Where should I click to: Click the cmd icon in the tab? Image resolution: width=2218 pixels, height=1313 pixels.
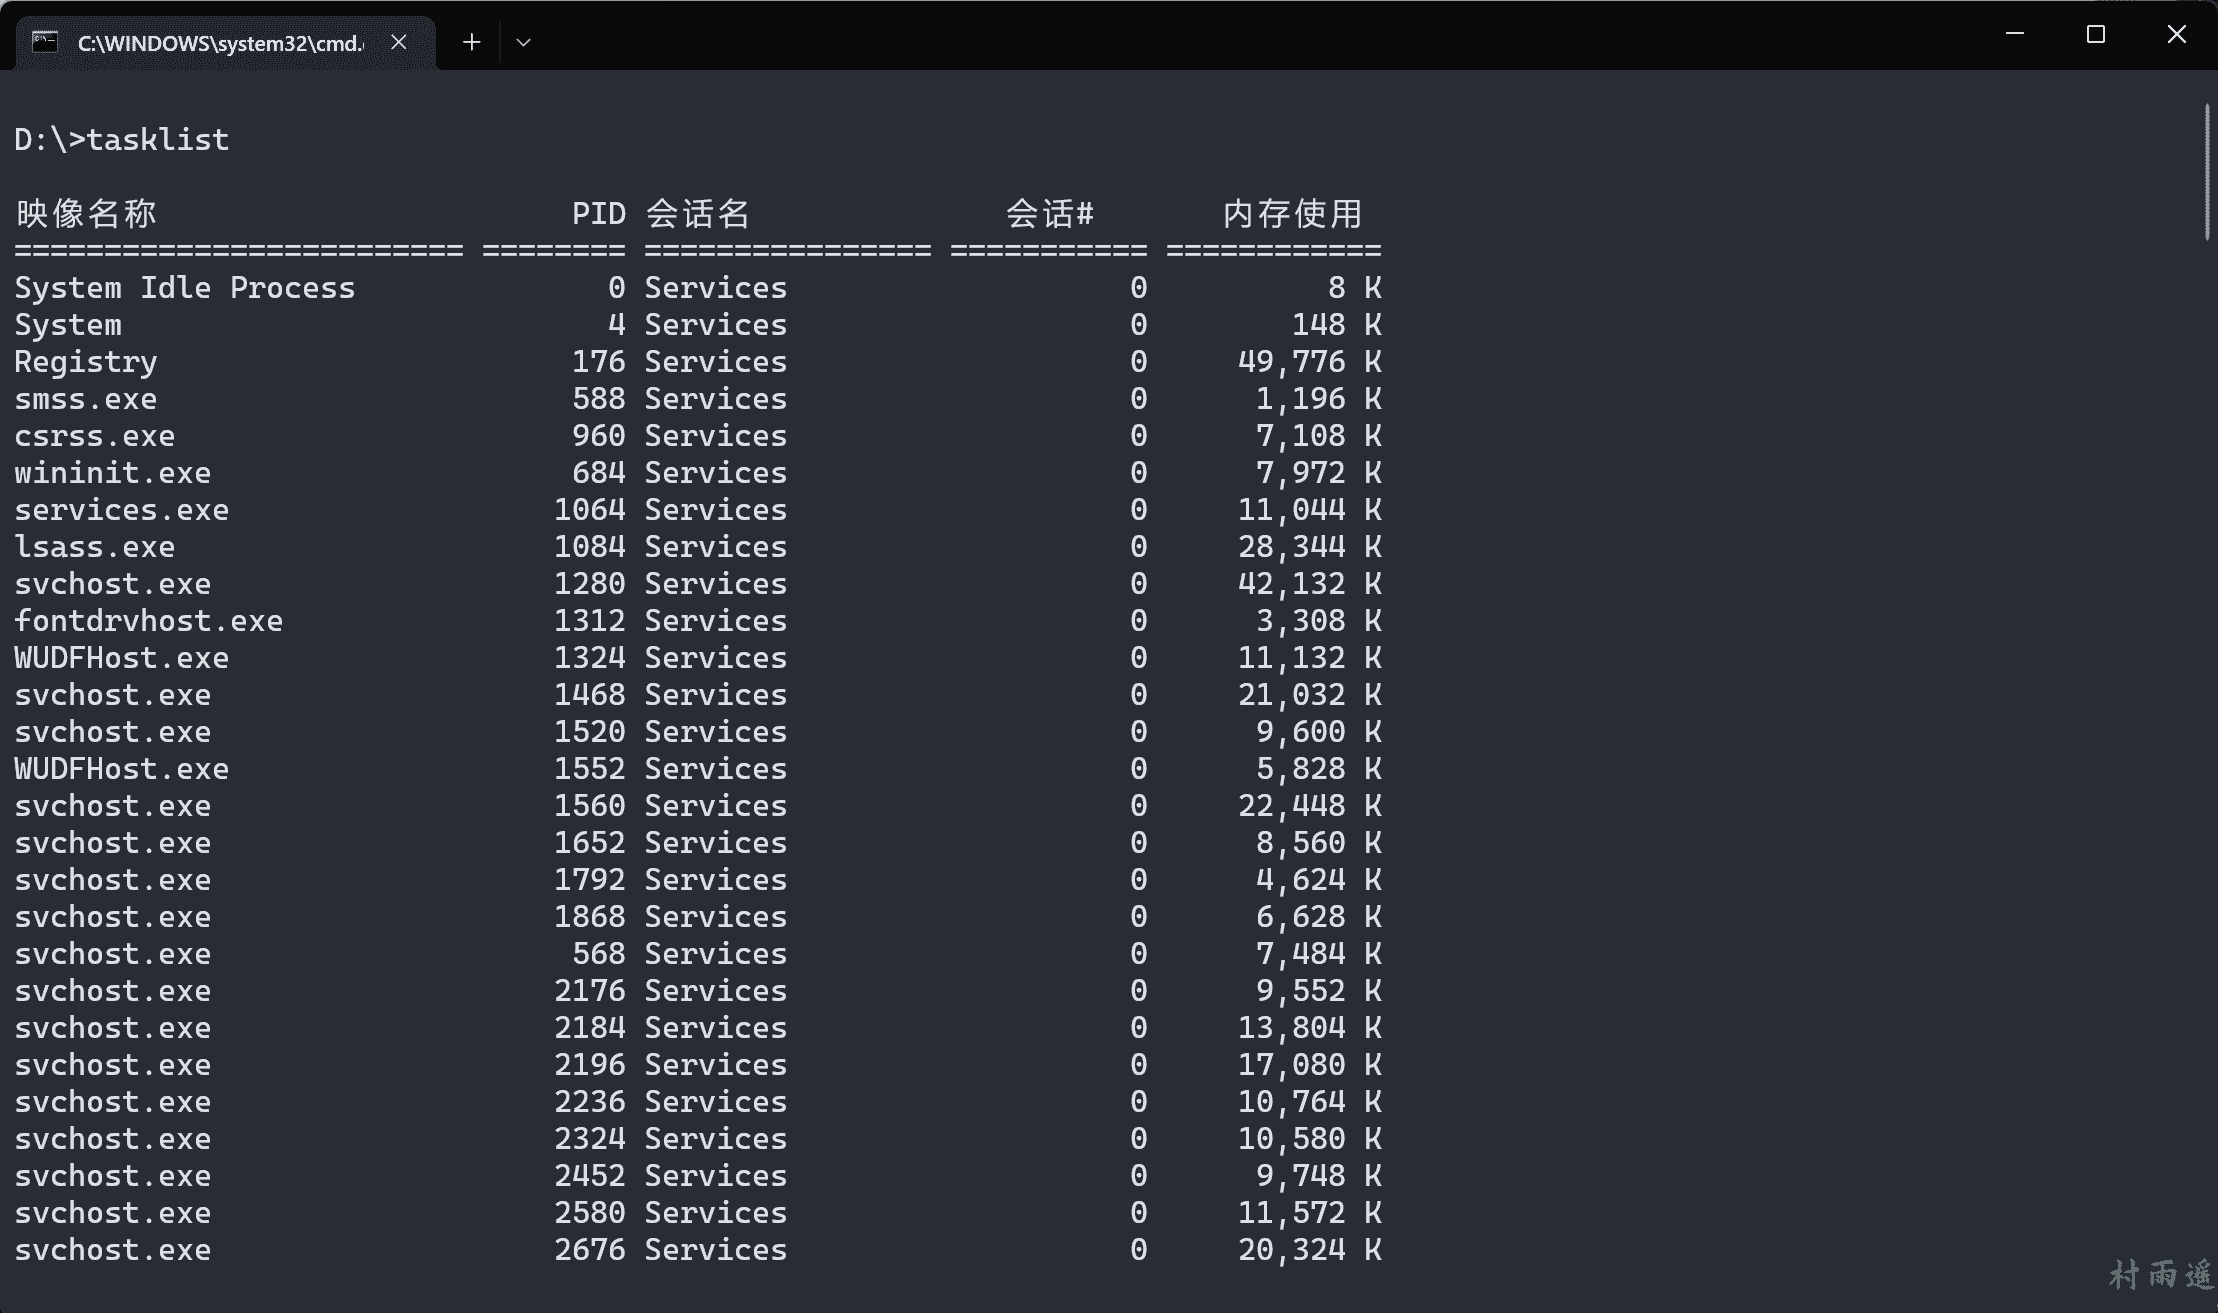45,42
